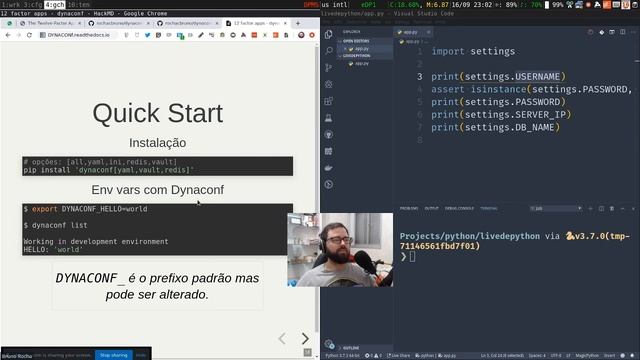Click the Python interpreter version in status bar

(x=342, y=356)
